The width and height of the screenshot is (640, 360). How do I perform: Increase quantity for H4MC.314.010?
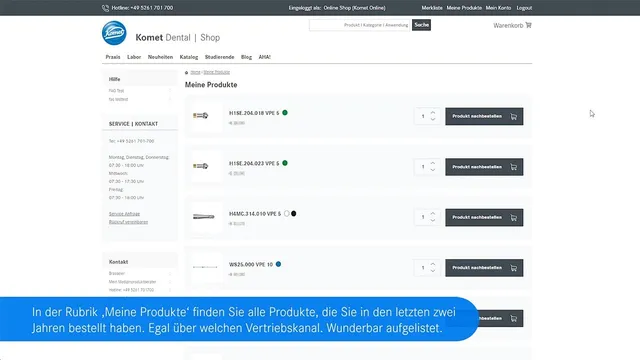tap(433, 213)
